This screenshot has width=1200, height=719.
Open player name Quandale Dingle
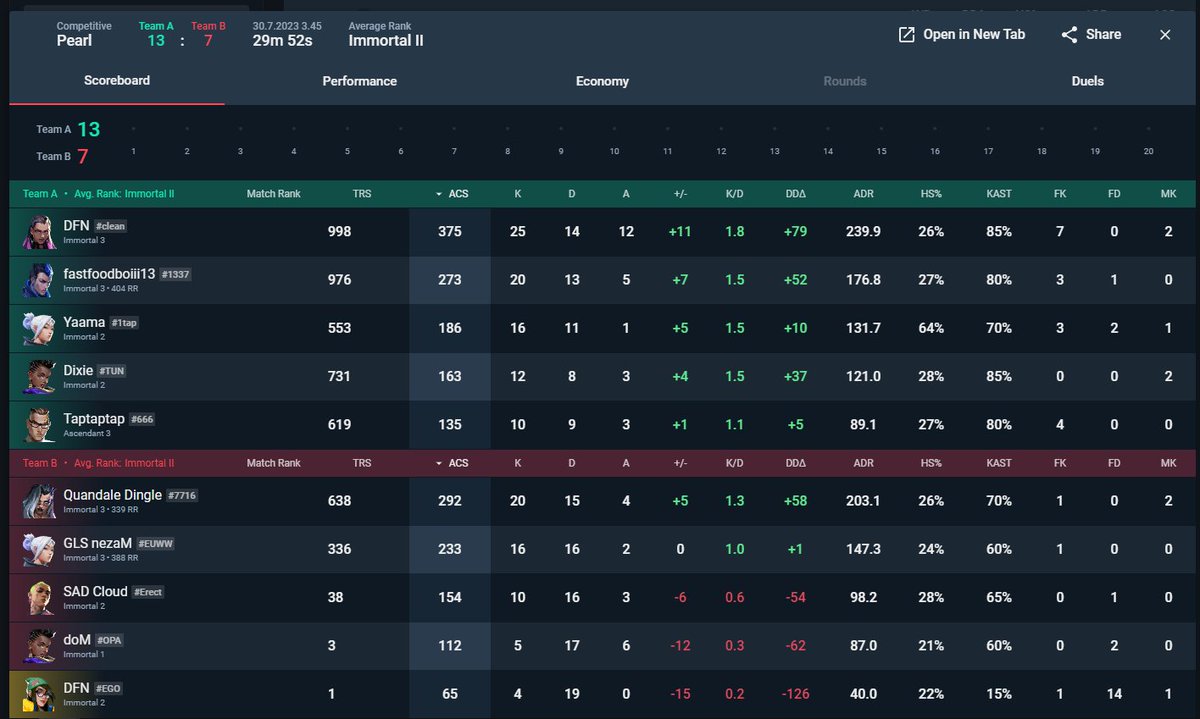pos(112,494)
